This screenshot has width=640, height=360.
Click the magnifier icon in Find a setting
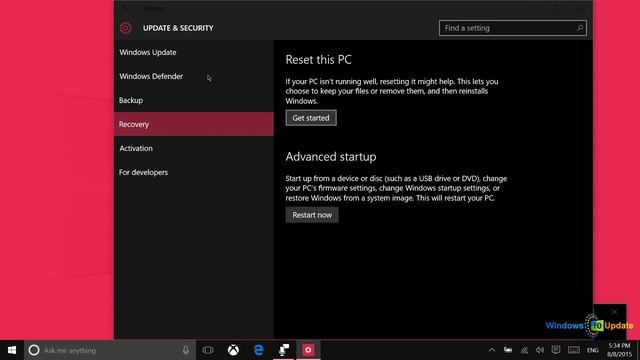(579, 28)
